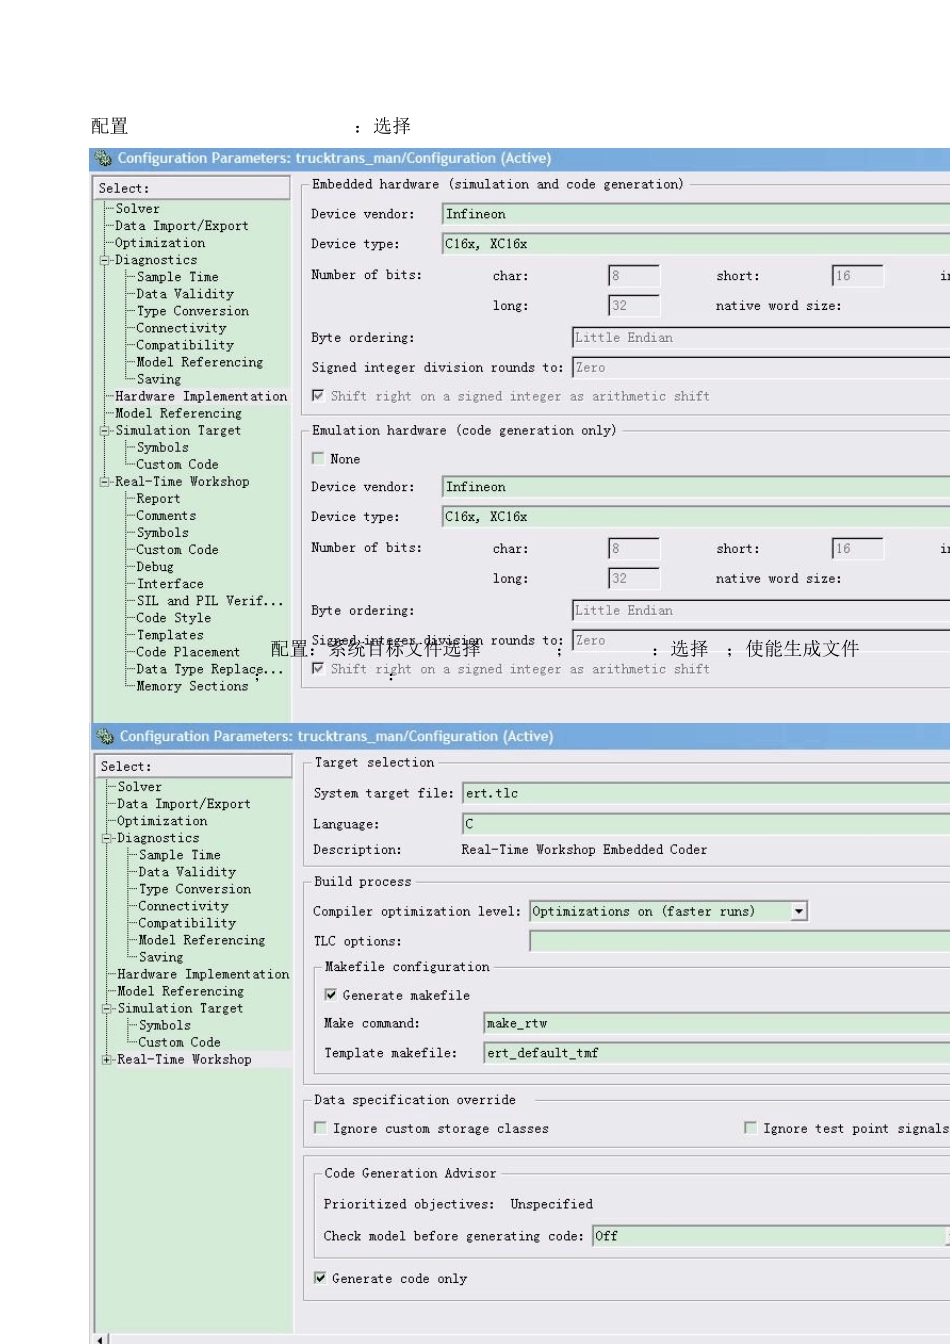Image resolution: width=950 pixels, height=1344 pixels.
Task: Enable Ignore test point signals checkbox
Action: 750,1128
